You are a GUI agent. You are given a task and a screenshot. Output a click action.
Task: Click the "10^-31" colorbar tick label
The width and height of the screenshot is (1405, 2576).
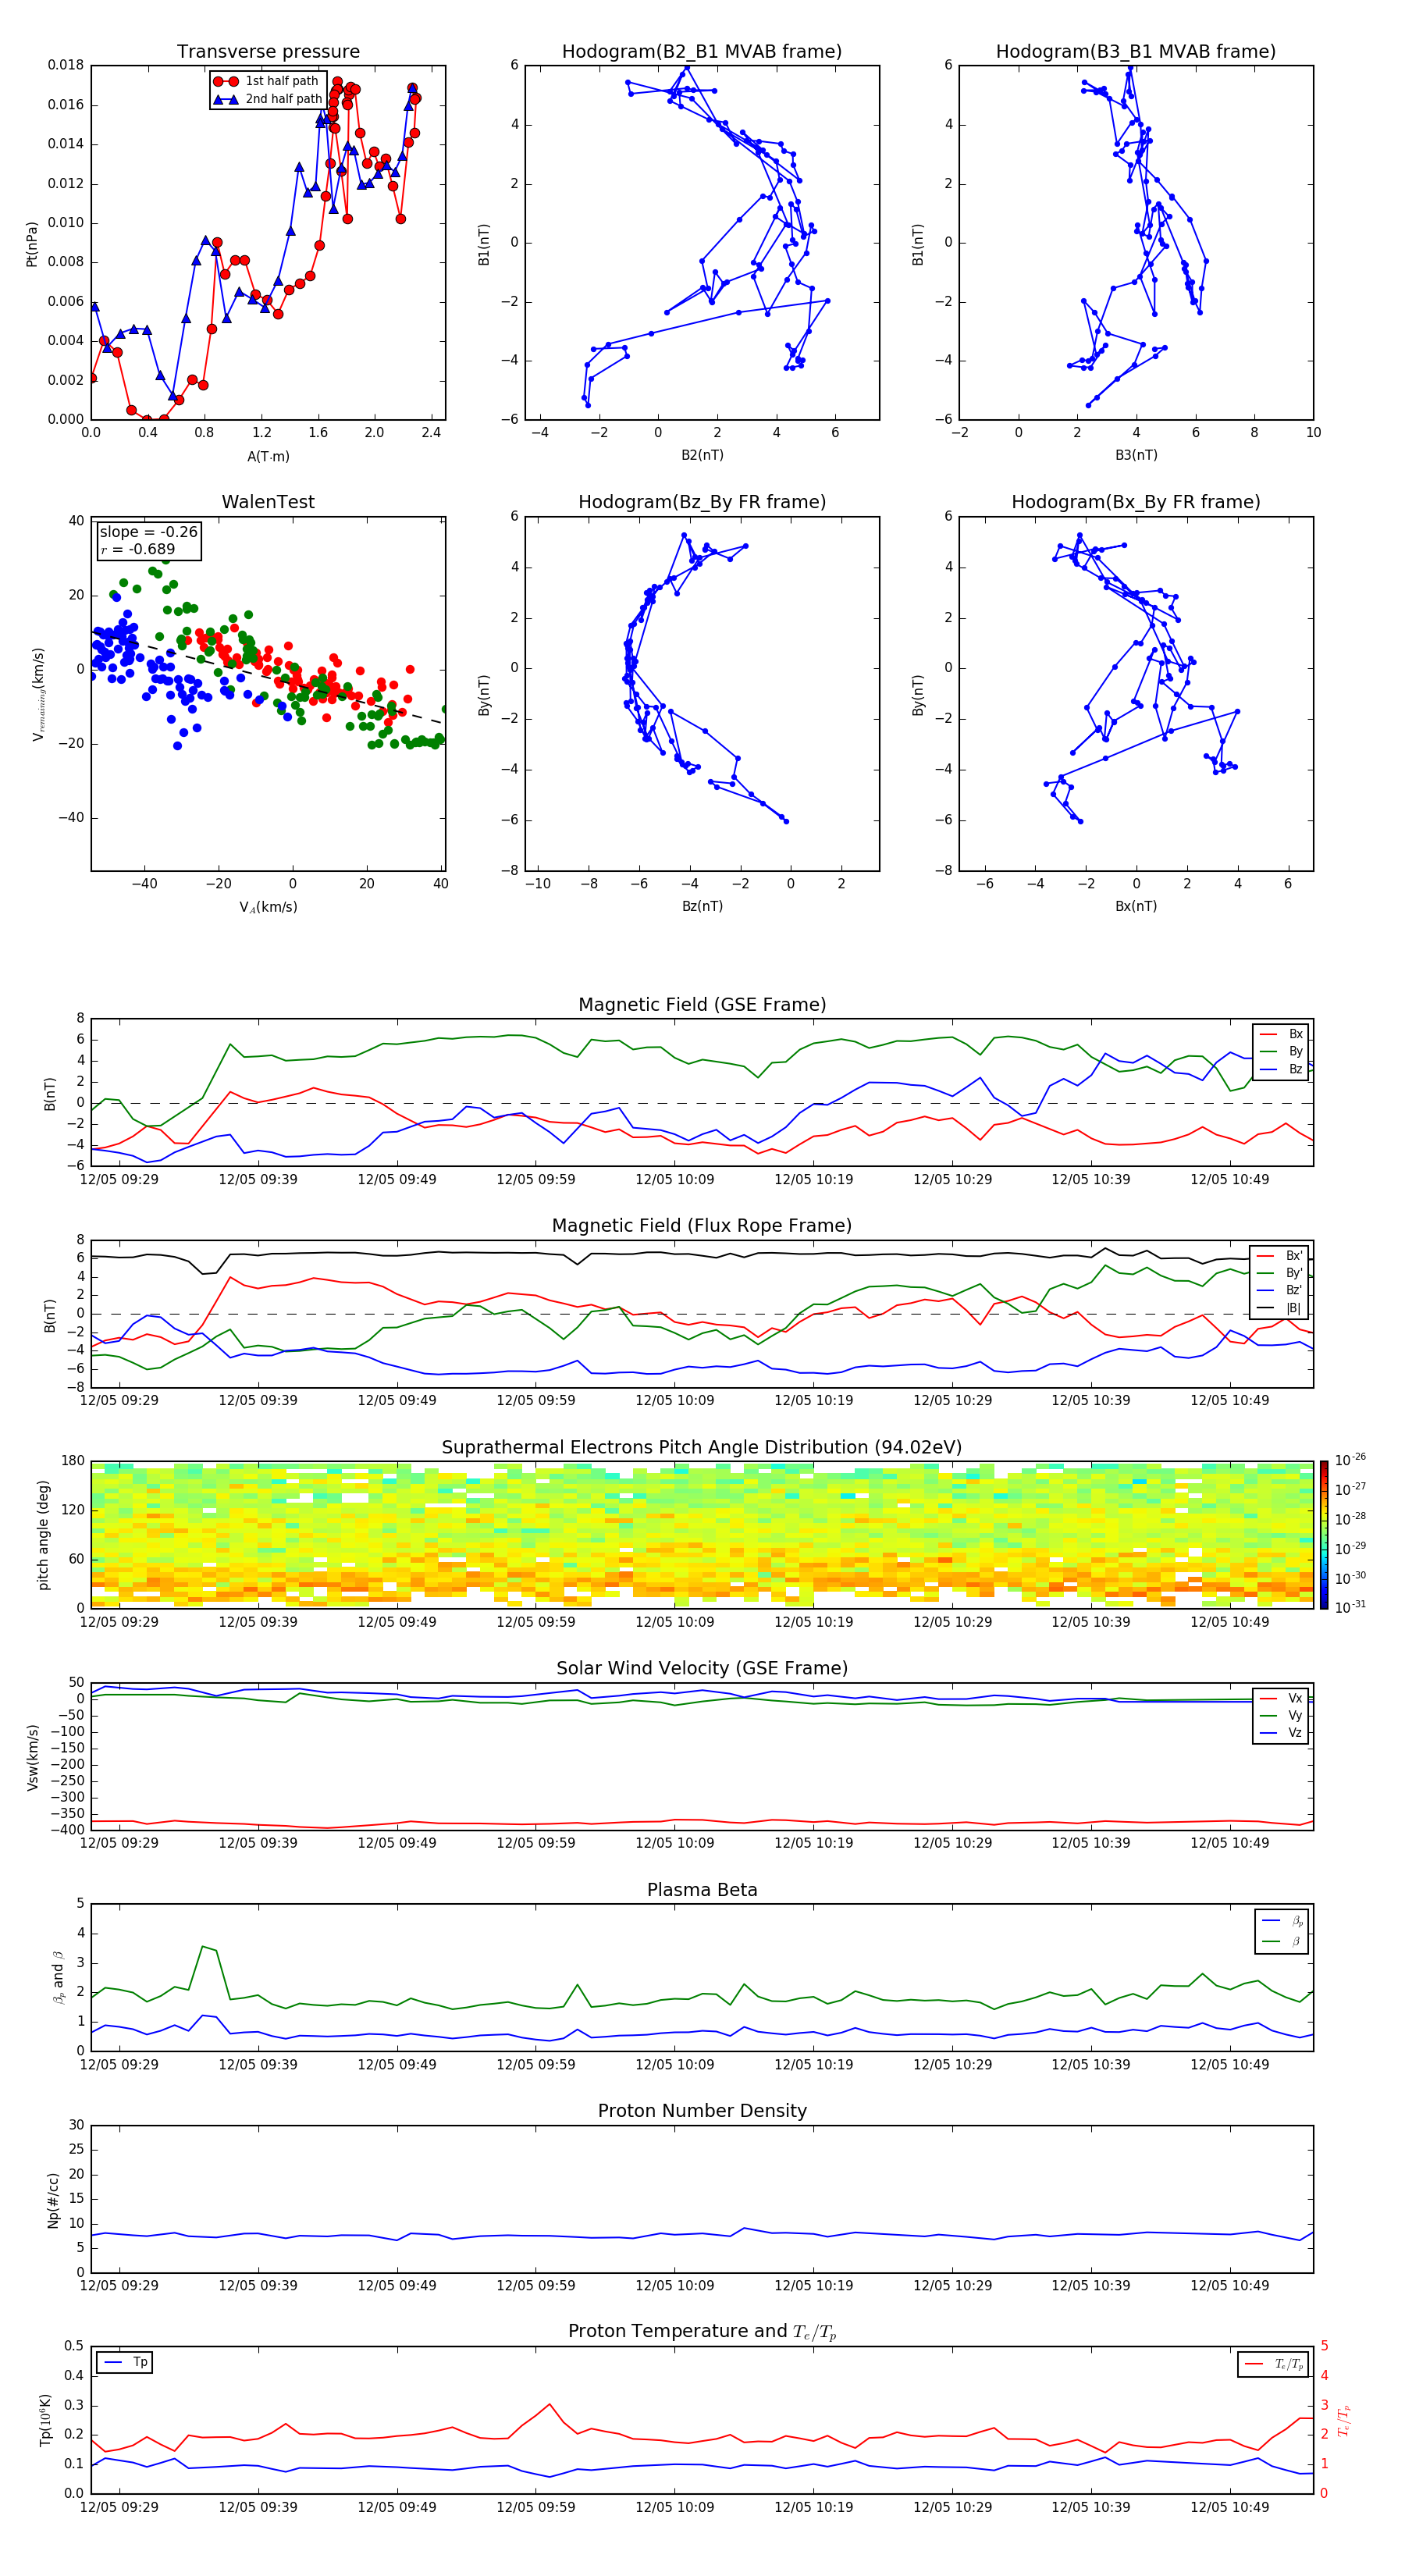click(x=1350, y=1607)
